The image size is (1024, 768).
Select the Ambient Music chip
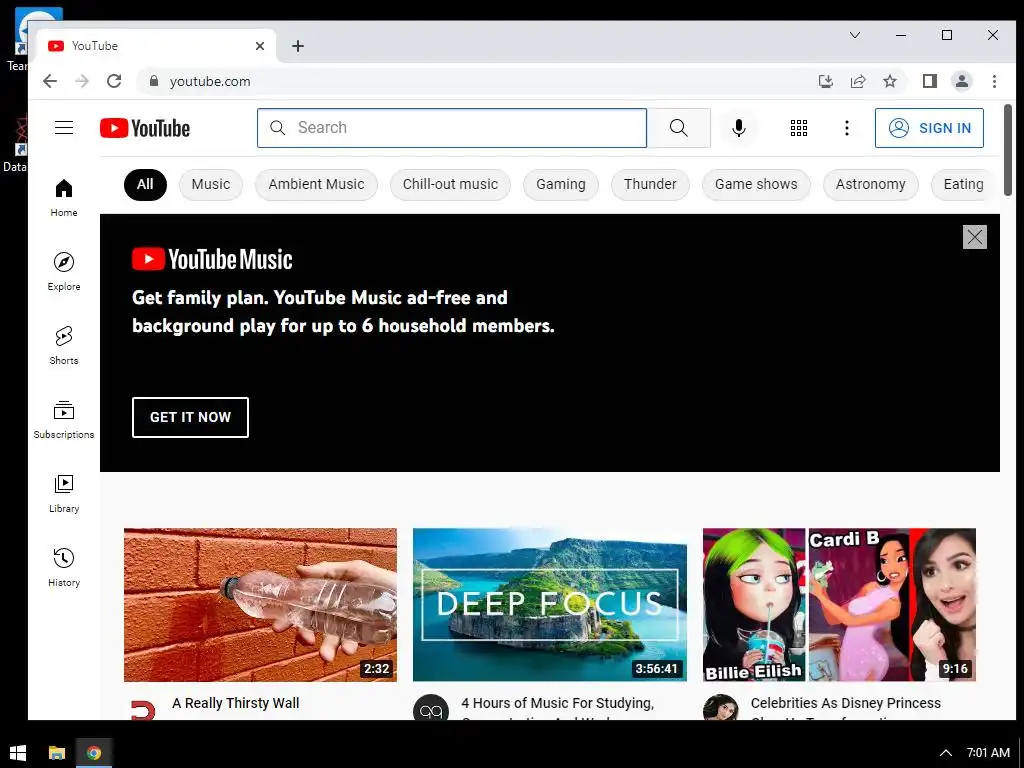coord(316,184)
